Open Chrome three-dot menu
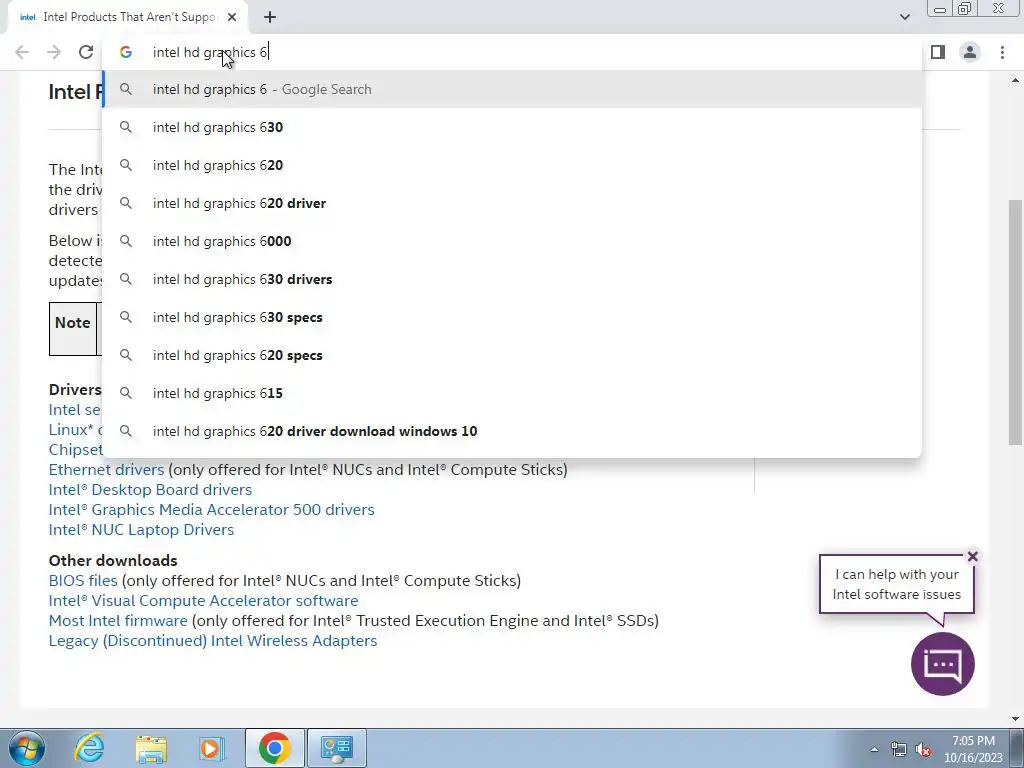Screen dimensions: 1024x768 point(1002,52)
